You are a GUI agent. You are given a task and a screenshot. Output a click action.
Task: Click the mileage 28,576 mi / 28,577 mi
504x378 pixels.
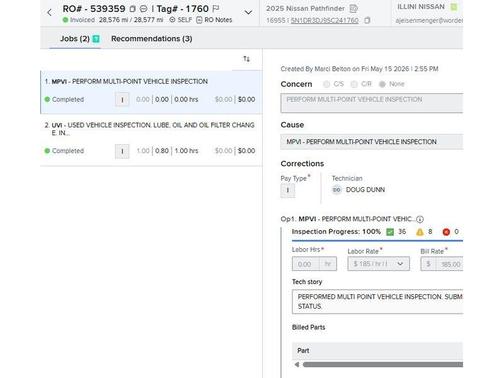point(131,20)
